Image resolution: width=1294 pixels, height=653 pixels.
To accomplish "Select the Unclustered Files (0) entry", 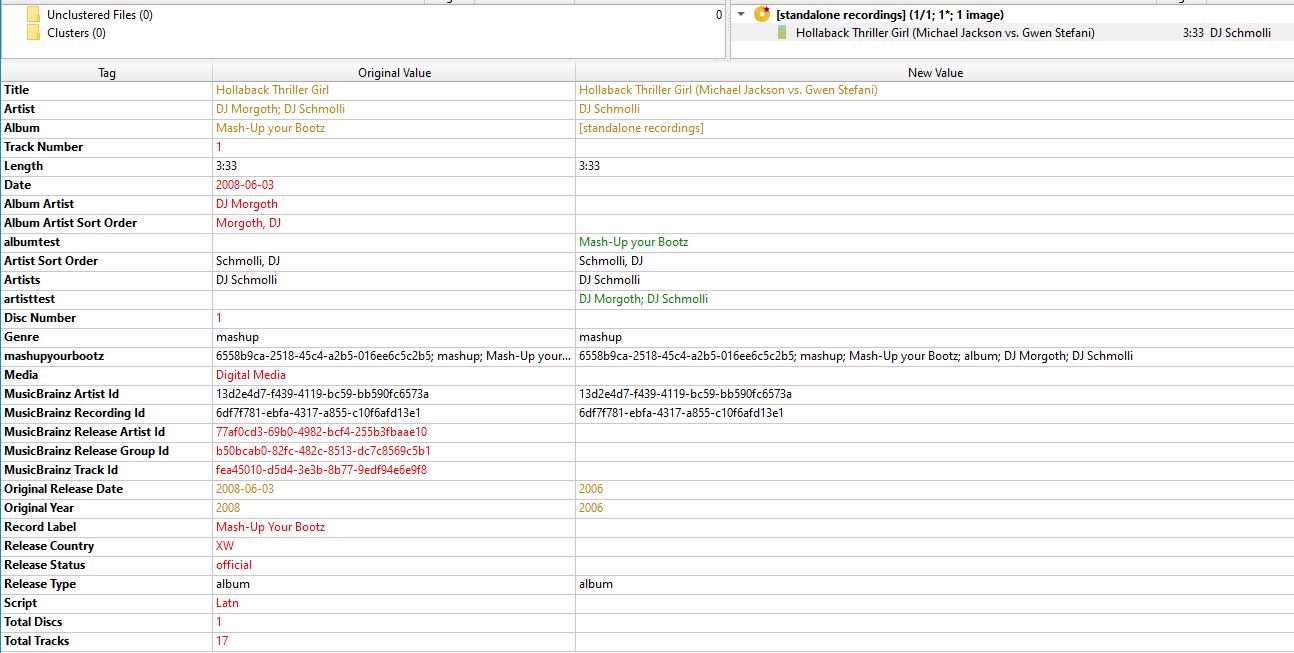I will (x=100, y=15).
